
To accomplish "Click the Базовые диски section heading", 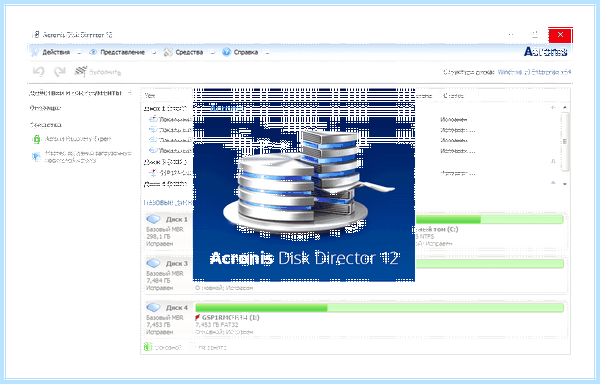I will pyautogui.click(x=168, y=203).
